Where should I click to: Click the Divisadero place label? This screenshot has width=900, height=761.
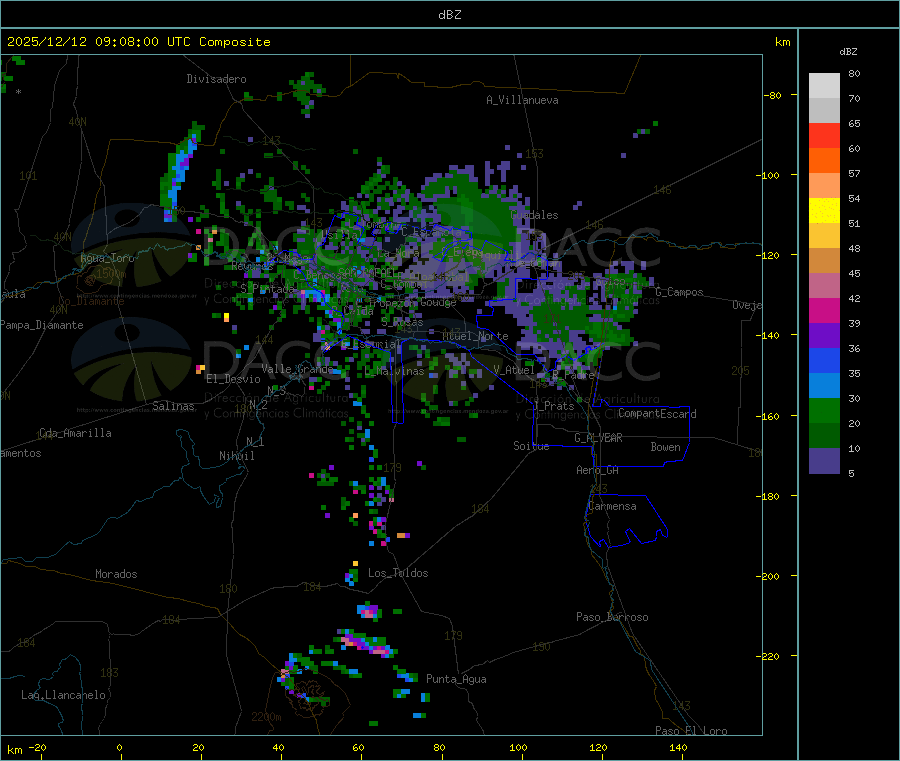(216, 79)
